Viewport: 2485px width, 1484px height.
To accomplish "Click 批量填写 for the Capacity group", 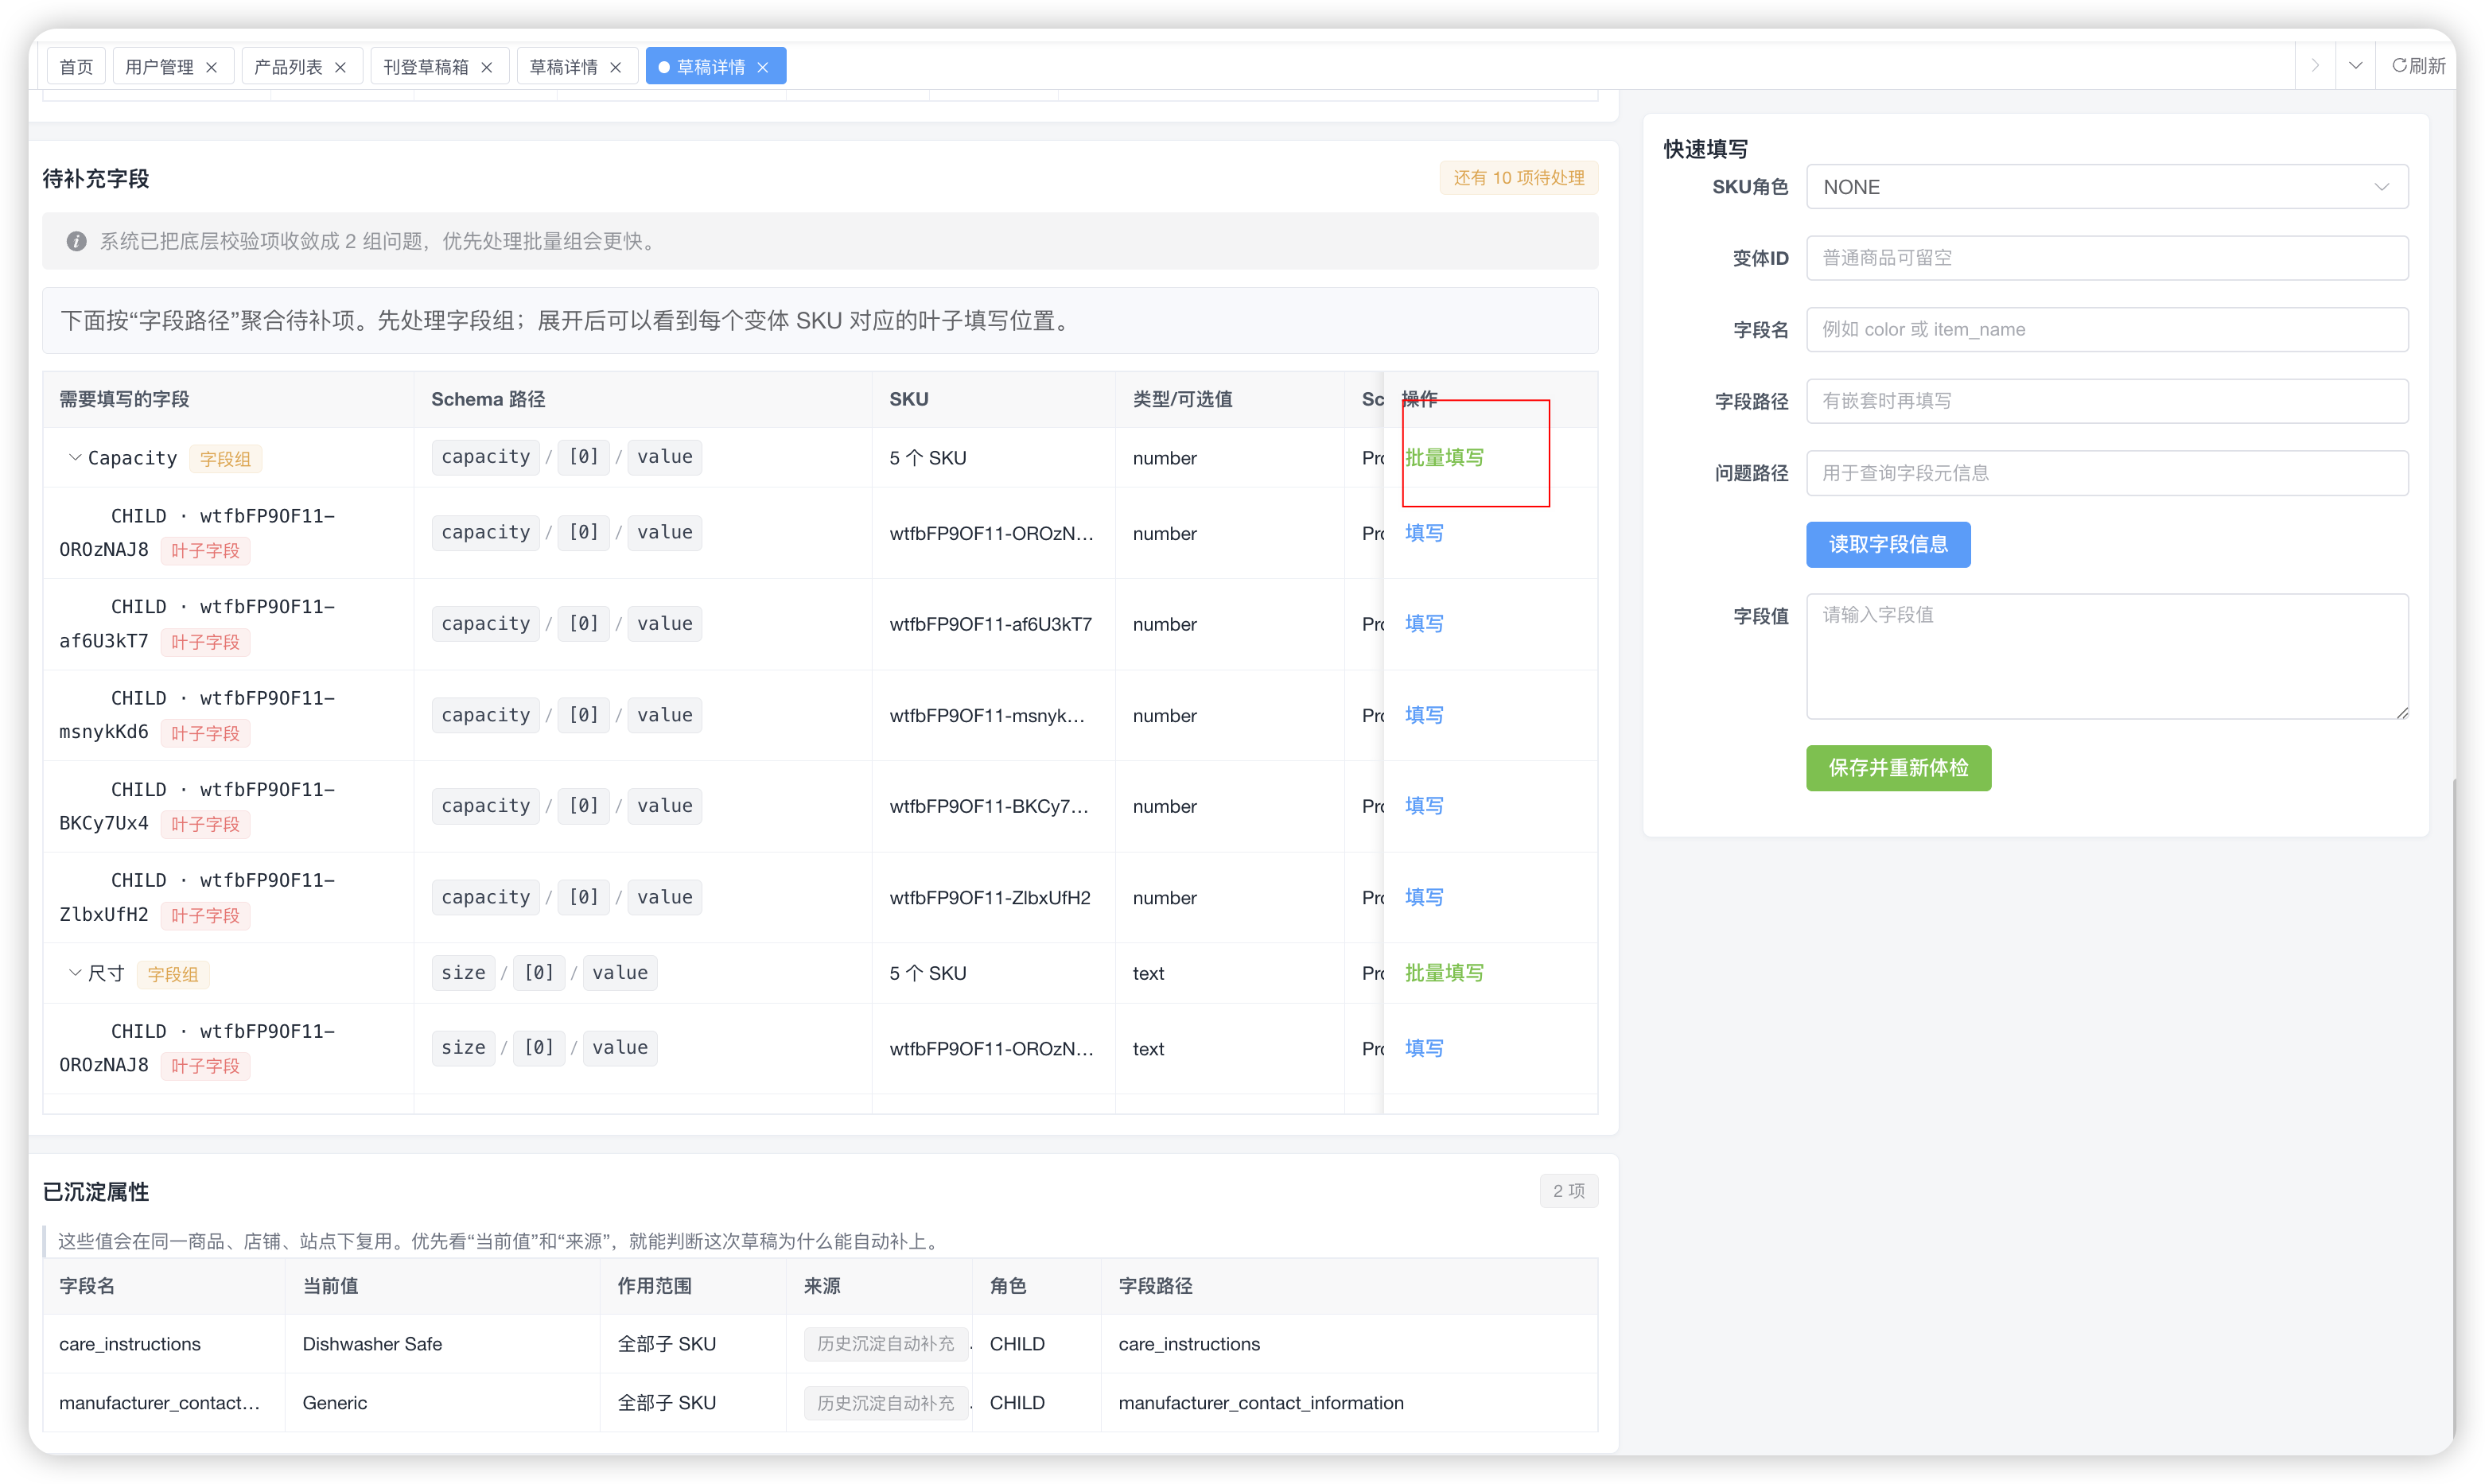I will pos(1444,458).
